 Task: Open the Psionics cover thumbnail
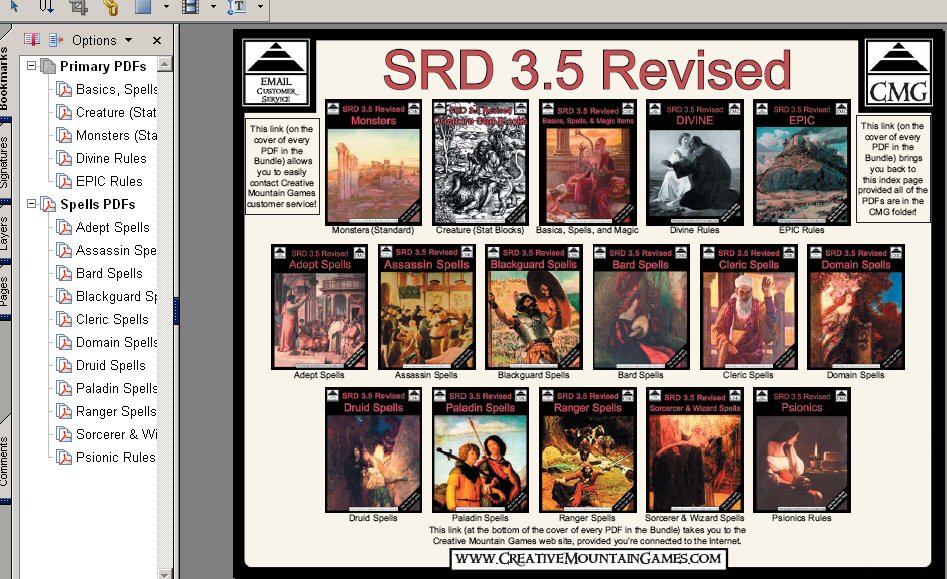(801, 450)
